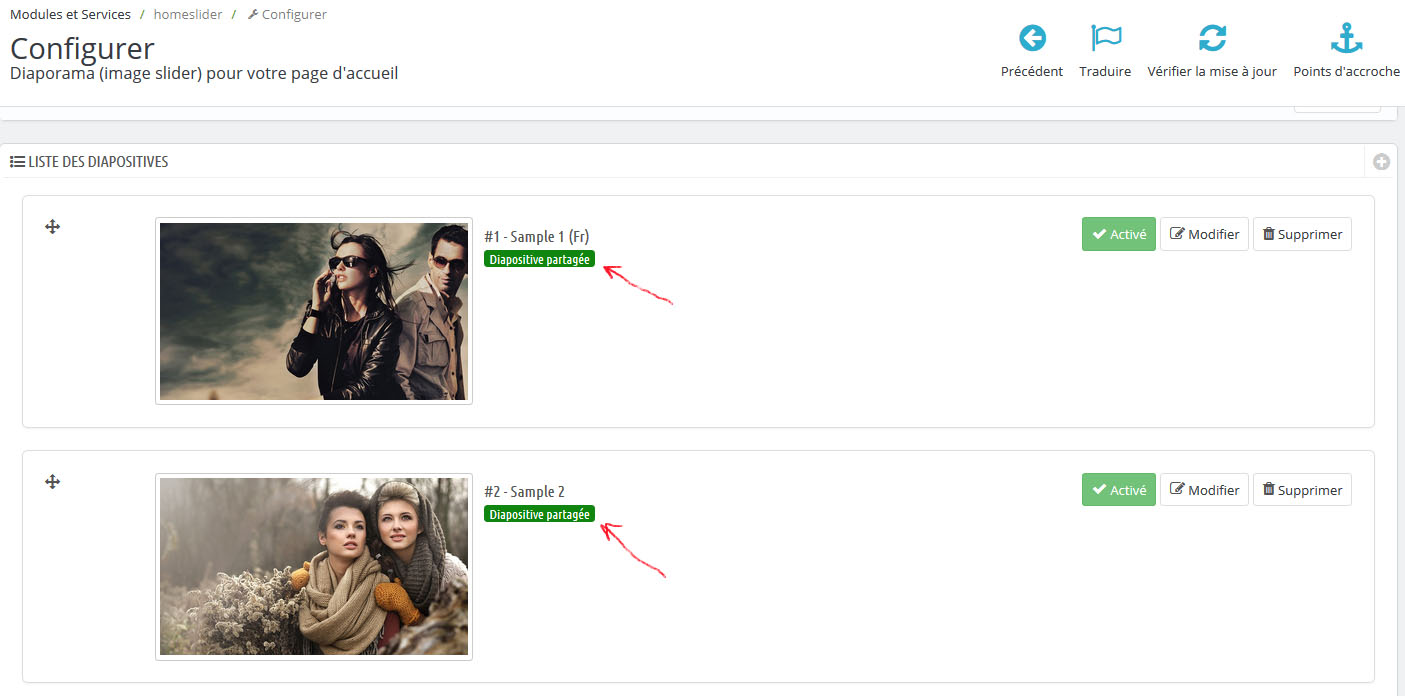This screenshot has height=696, width=1405.
Task: Click the Diaporama (image slider) subtitle text
Action: click(204, 73)
